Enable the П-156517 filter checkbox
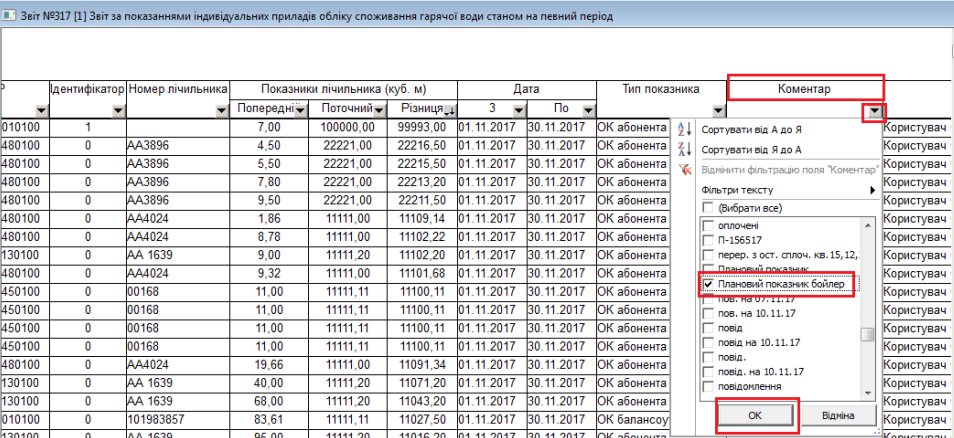Screen dimensions: 954x438 pos(709,241)
